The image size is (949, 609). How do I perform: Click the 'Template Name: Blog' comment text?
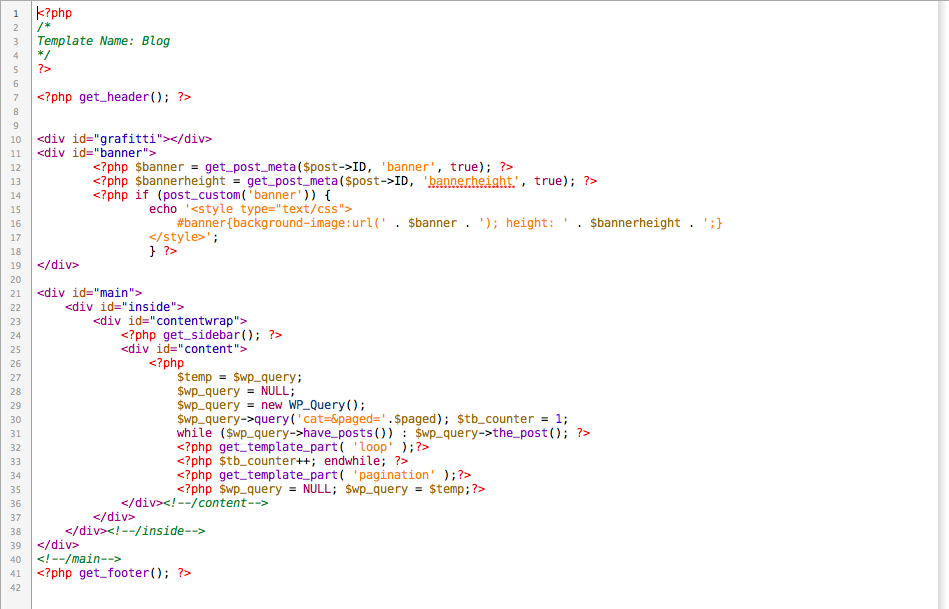coord(103,41)
